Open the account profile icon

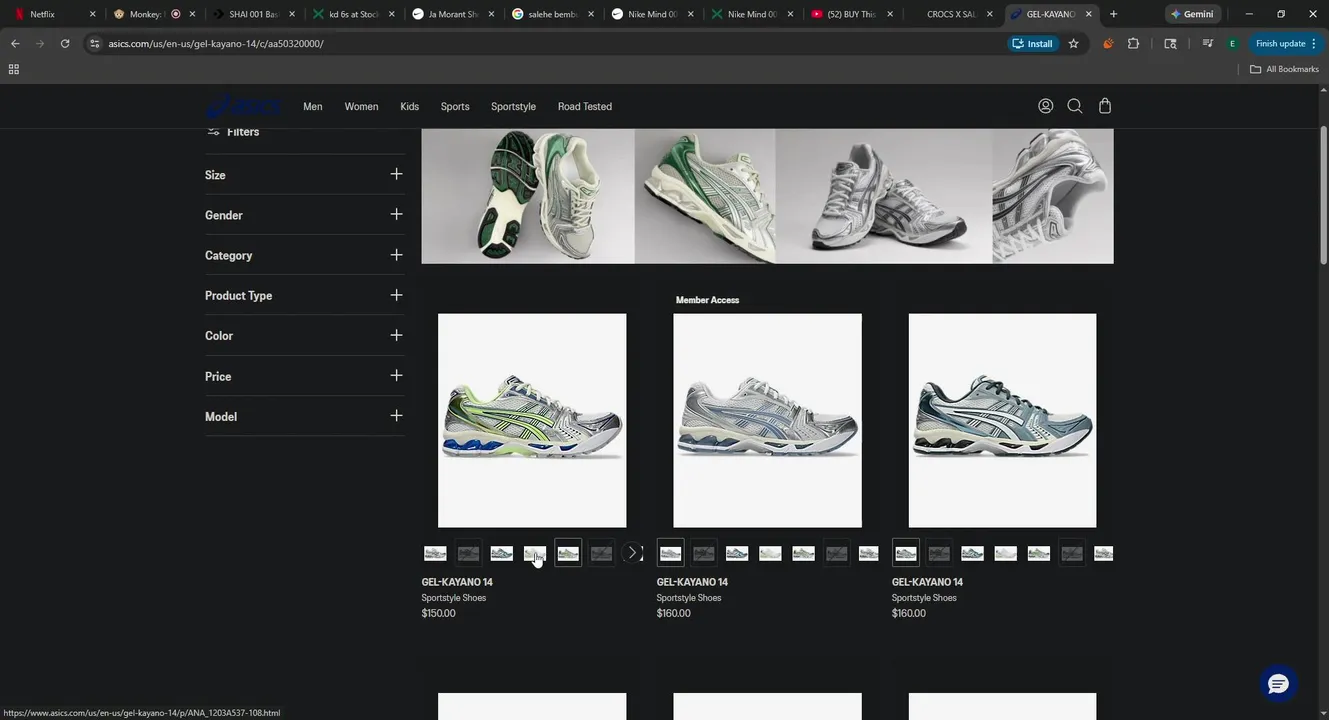pos(1045,106)
